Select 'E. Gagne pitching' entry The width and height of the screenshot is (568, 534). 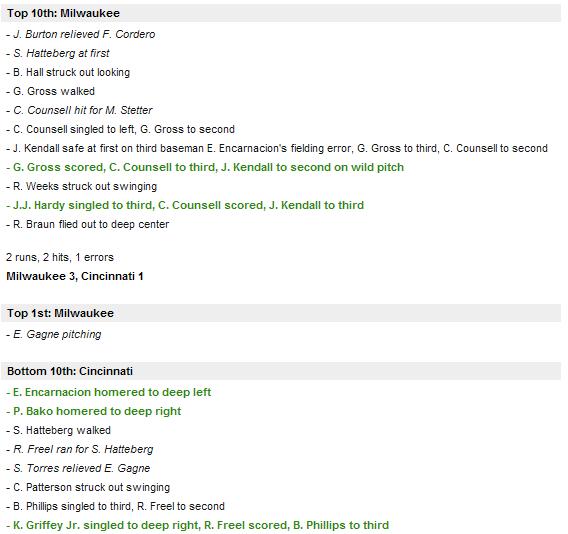pos(54,334)
